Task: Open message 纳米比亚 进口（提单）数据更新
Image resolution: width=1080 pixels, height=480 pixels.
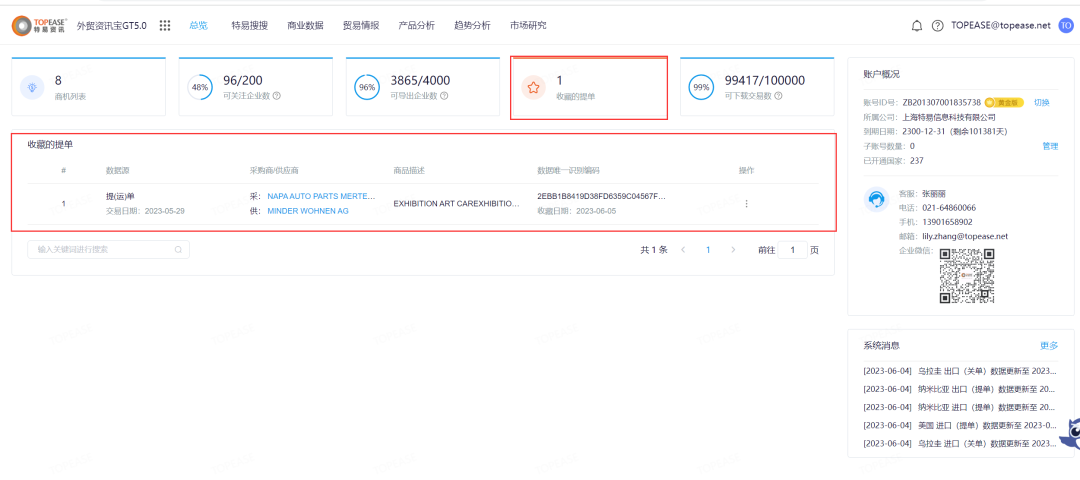Action: (x=959, y=407)
